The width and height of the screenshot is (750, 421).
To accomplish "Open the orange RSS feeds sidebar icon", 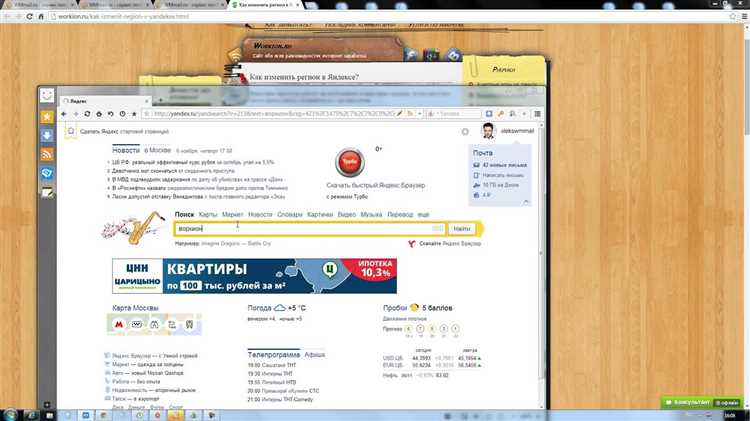I will point(47,154).
